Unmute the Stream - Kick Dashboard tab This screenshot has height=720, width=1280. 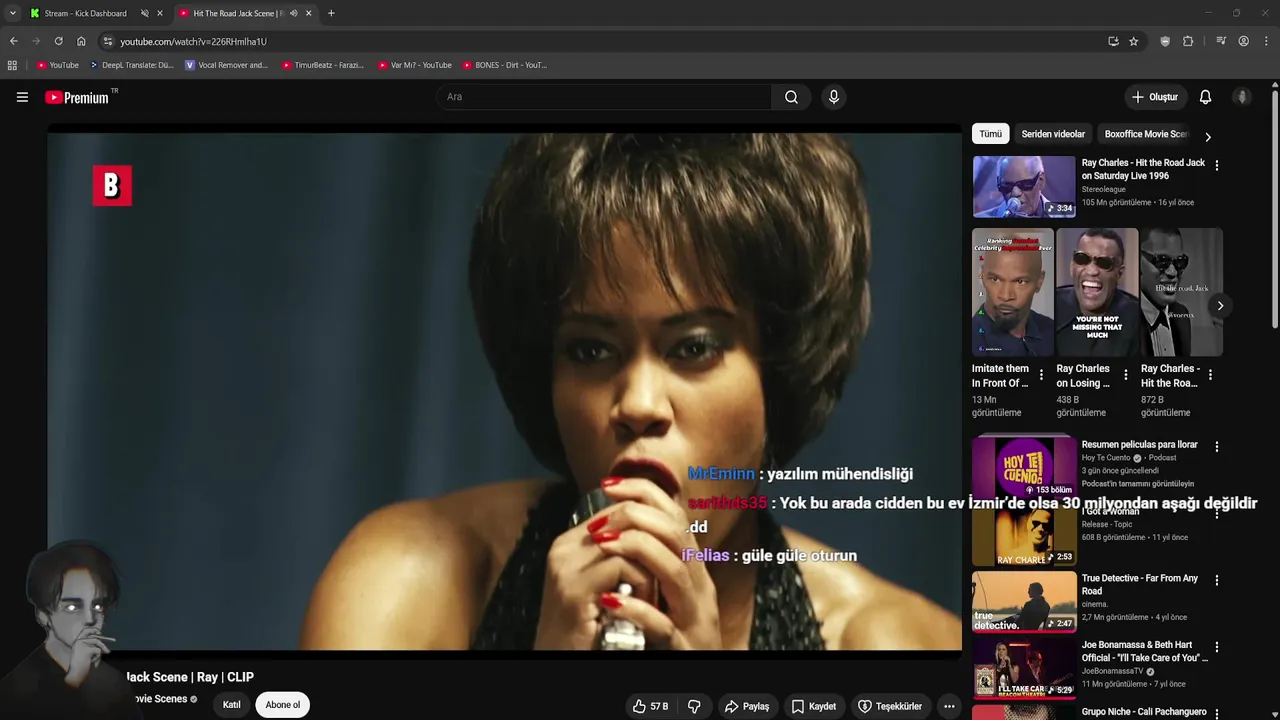tap(144, 13)
